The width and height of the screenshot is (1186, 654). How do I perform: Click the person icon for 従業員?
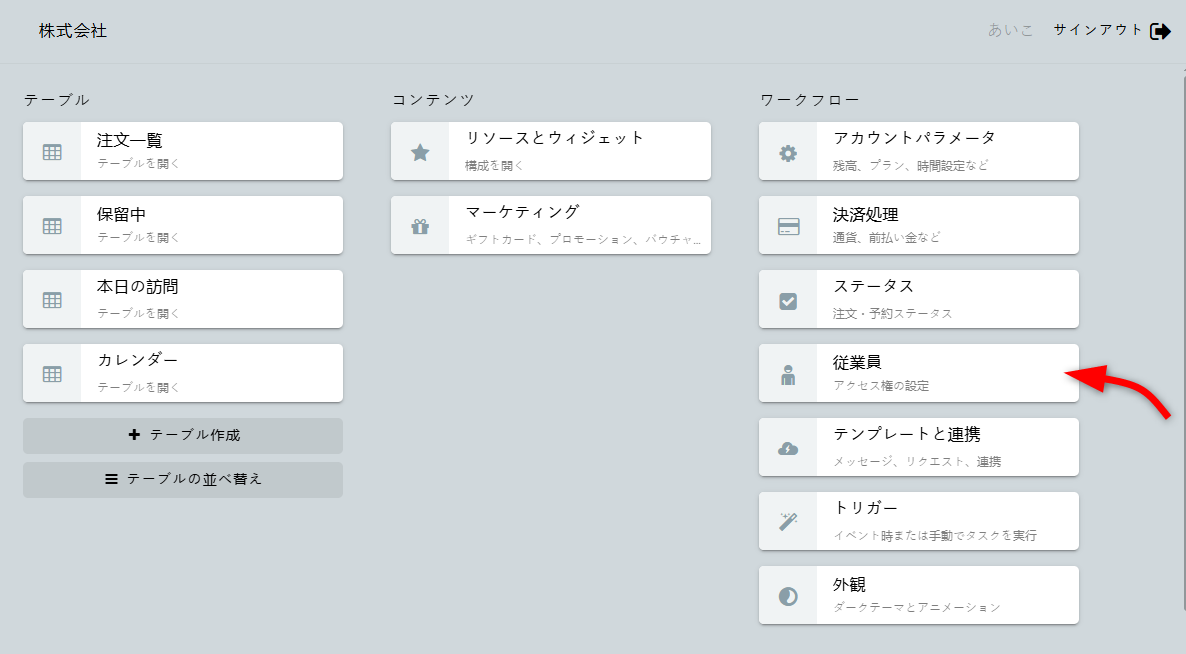(788, 374)
